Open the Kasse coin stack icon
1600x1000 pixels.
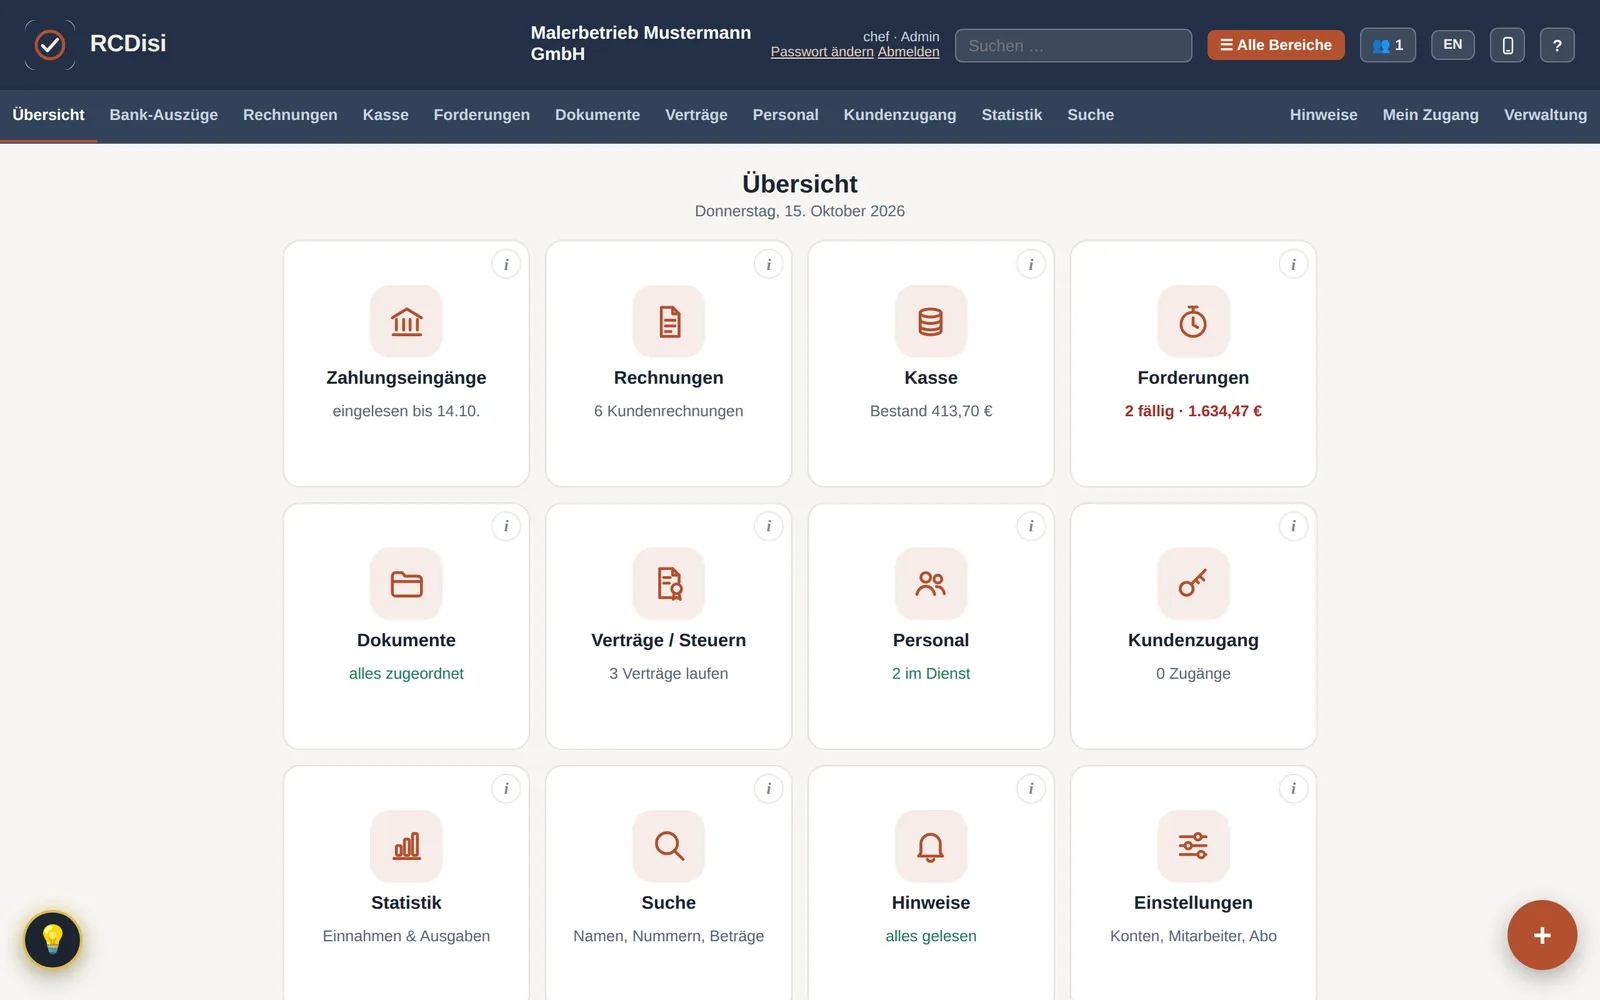coord(931,321)
